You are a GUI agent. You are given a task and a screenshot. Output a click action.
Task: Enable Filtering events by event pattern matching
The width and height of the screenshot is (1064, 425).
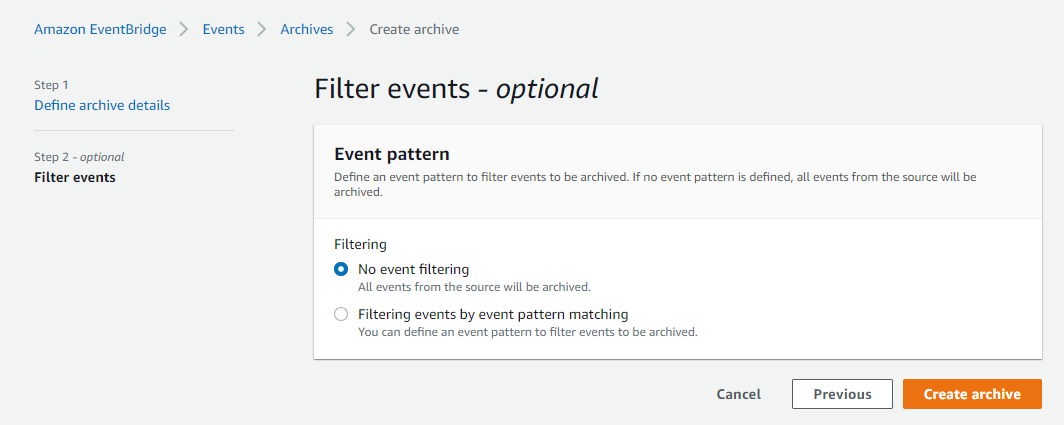tap(341, 314)
